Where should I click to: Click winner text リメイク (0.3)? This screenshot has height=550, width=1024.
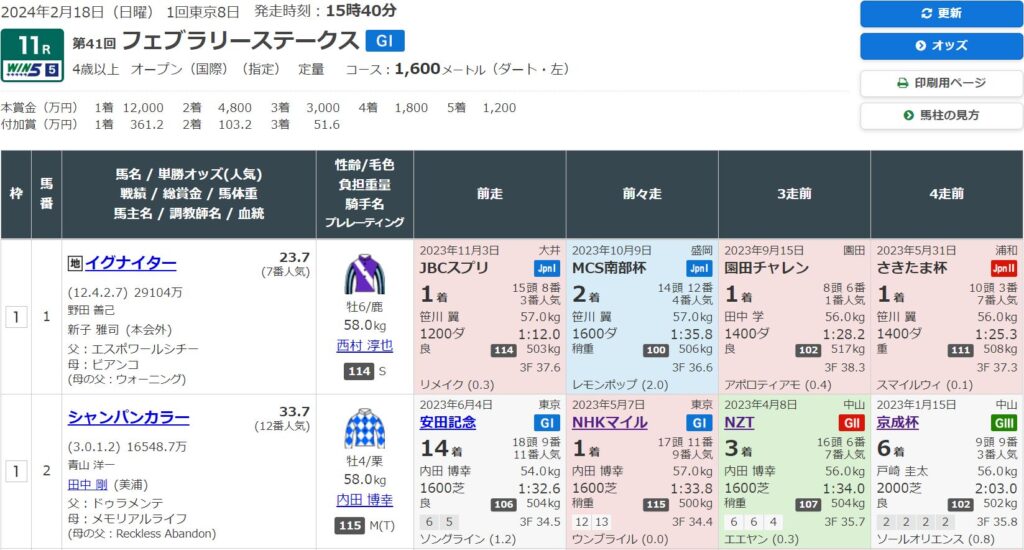point(456,385)
